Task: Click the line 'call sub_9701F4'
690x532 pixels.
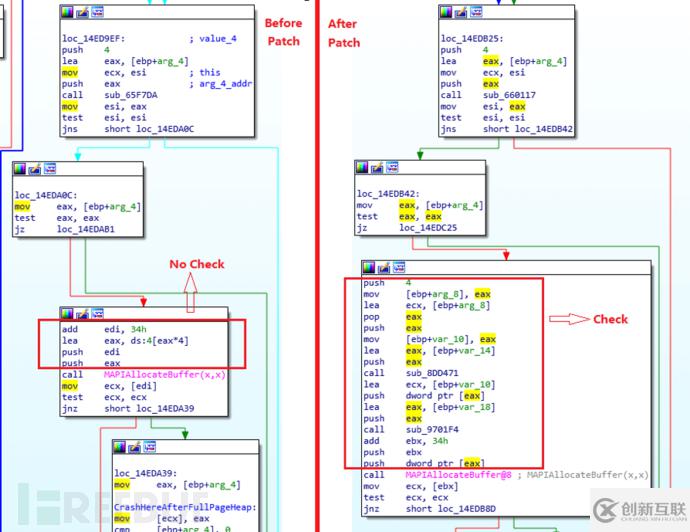Action: (x=411, y=429)
